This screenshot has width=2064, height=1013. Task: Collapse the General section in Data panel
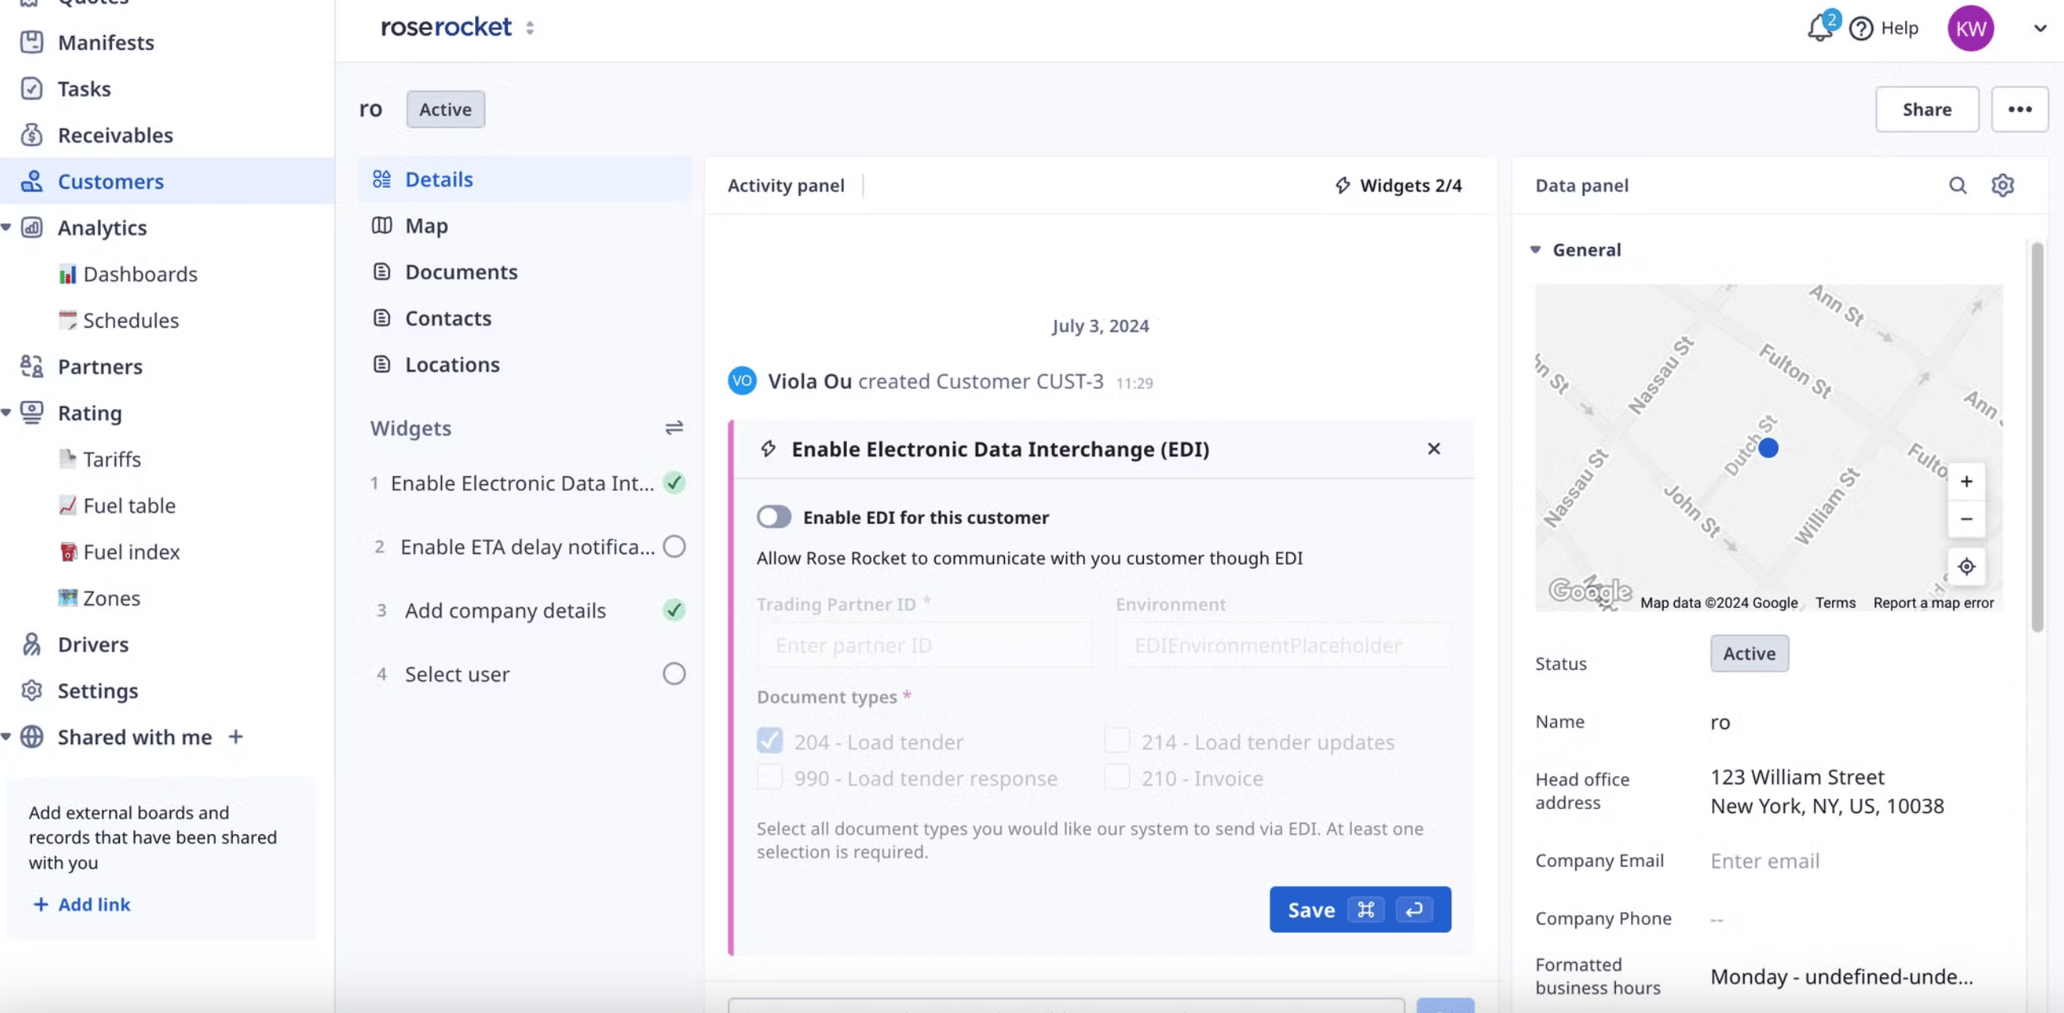[1537, 250]
